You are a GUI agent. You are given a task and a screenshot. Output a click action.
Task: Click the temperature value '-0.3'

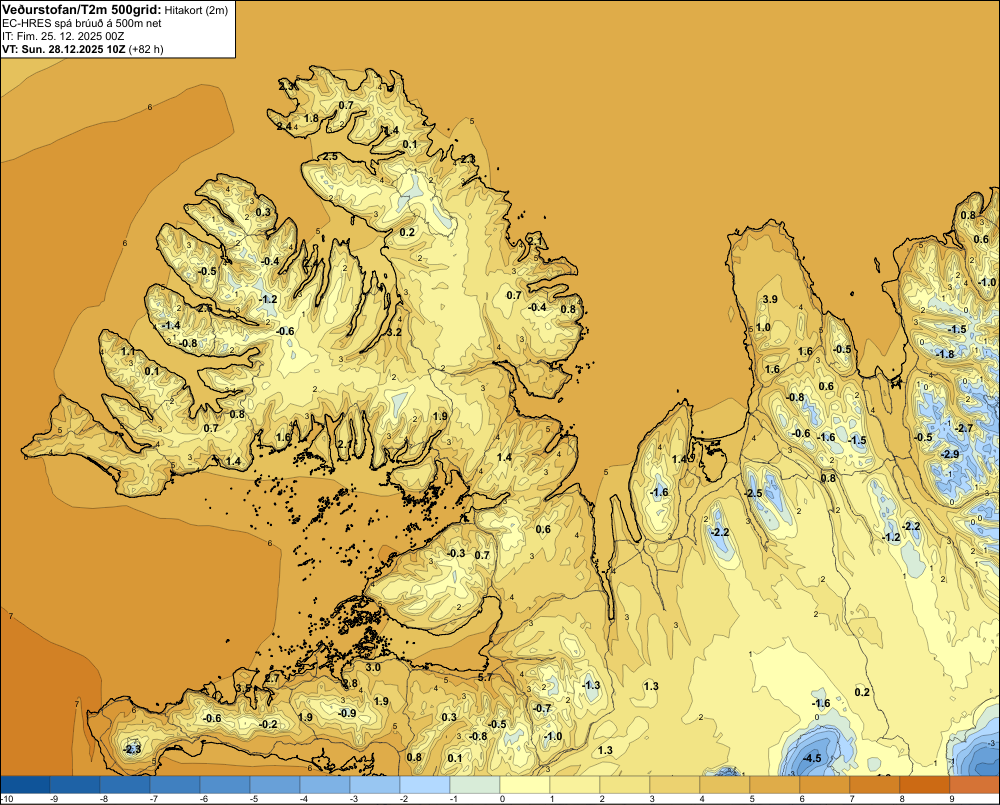456,553
